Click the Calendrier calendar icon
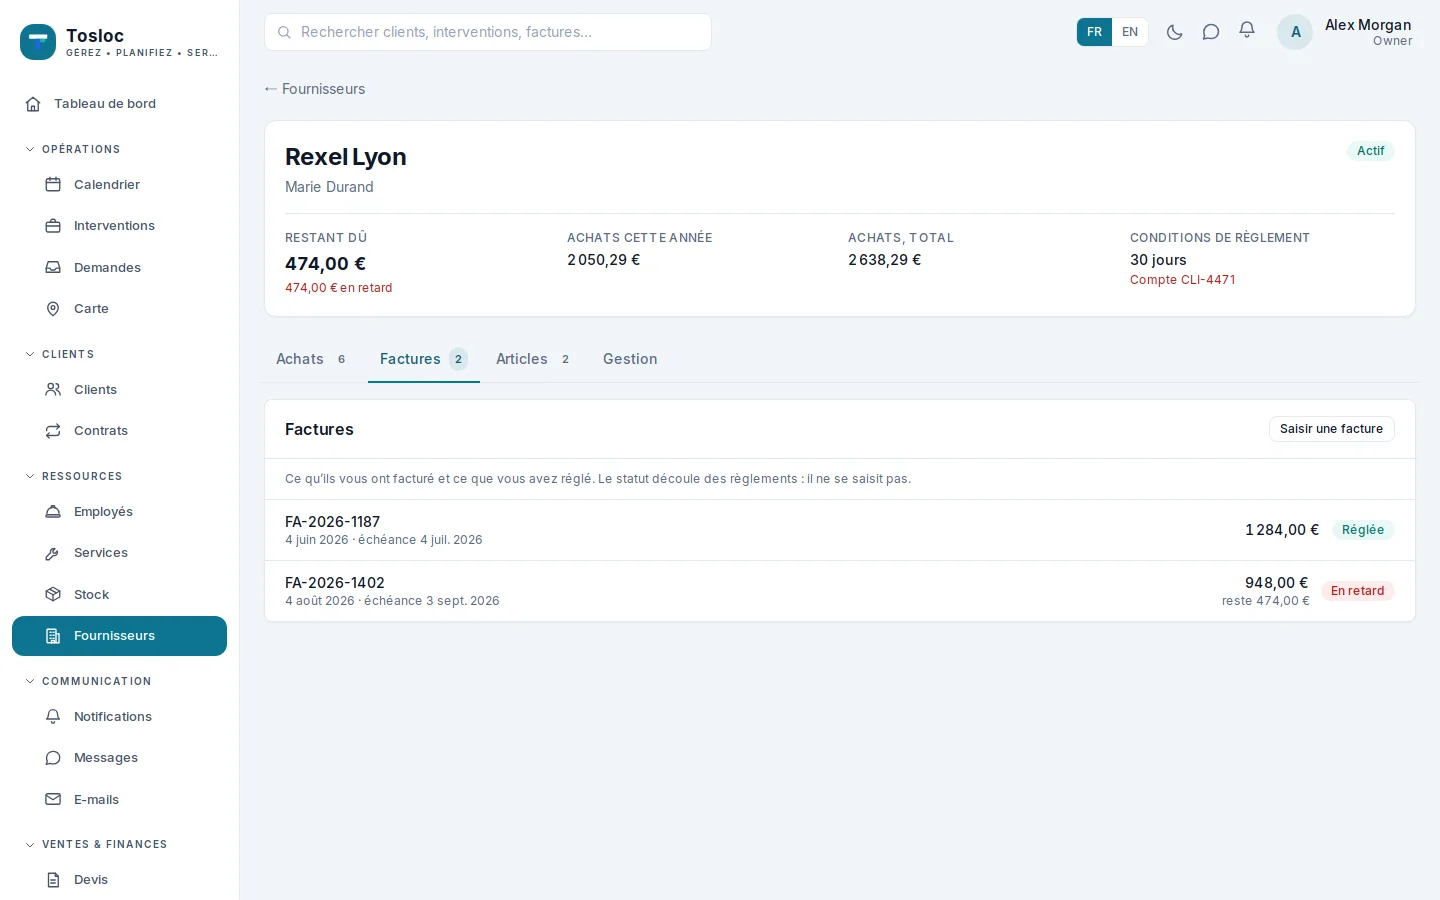Screen dimensions: 1440x900 [x=53, y=185]
